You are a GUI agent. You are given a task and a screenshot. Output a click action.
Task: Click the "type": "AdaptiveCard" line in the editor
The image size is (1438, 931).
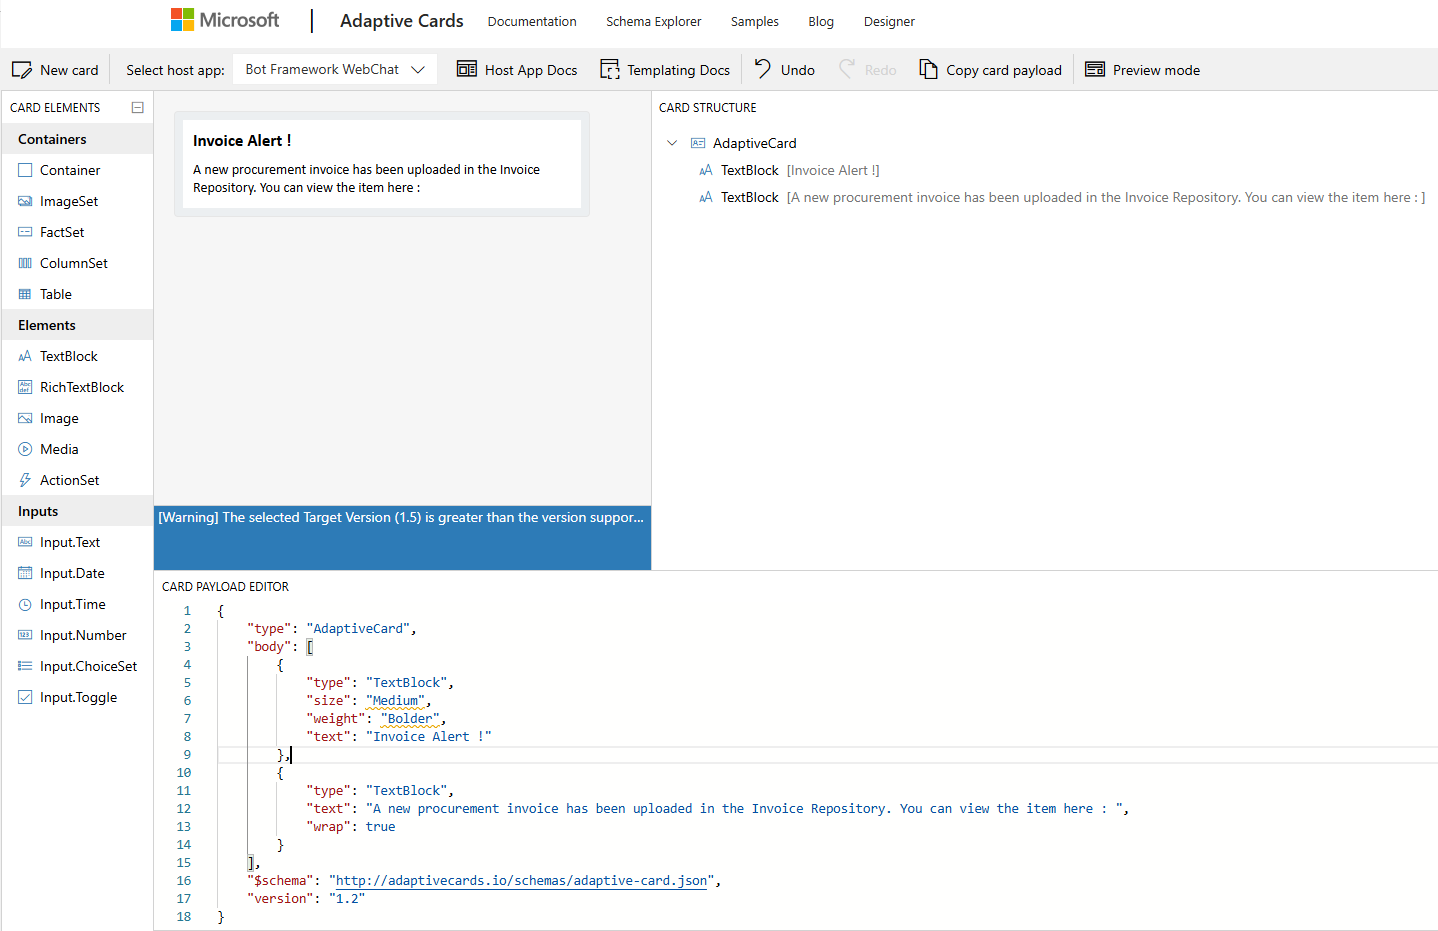click(x=332, y=629)
